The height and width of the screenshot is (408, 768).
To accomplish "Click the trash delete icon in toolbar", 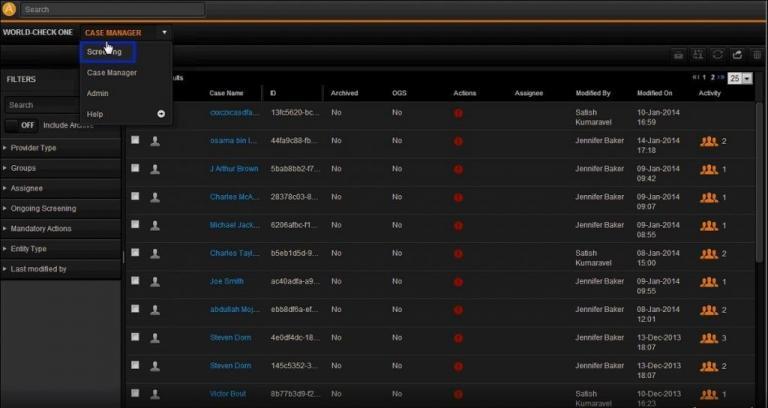I will coord(756,55).
